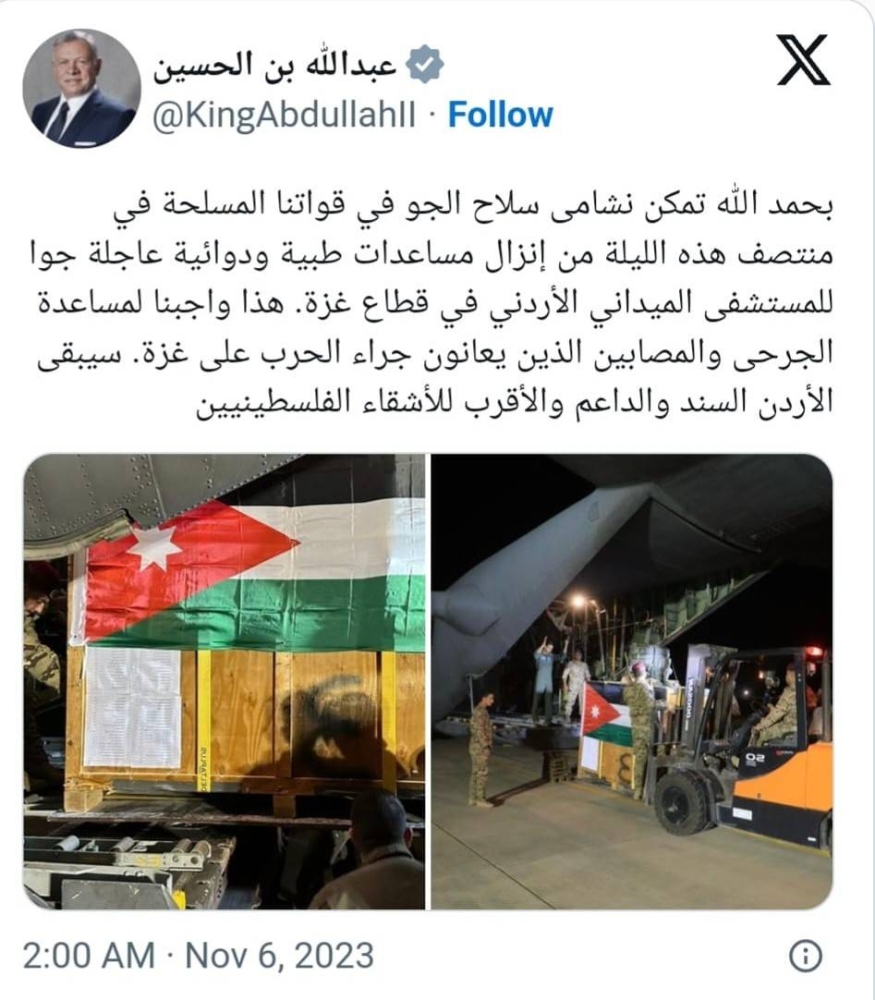The height and width of the screenshot is (1000, 875).
Task: Open the King Abdullah profile avatar
Action: [82, 88]
